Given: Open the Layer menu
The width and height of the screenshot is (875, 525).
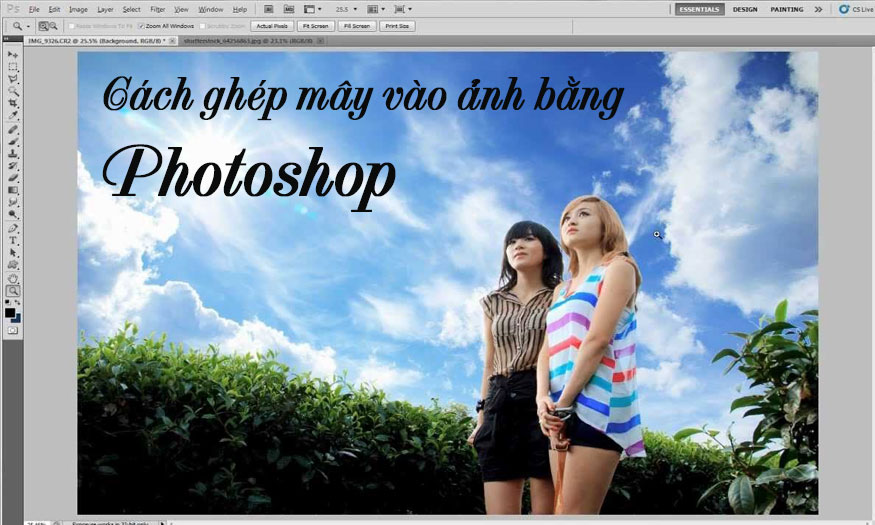Looking at the screenshot, I should (105, 9).
